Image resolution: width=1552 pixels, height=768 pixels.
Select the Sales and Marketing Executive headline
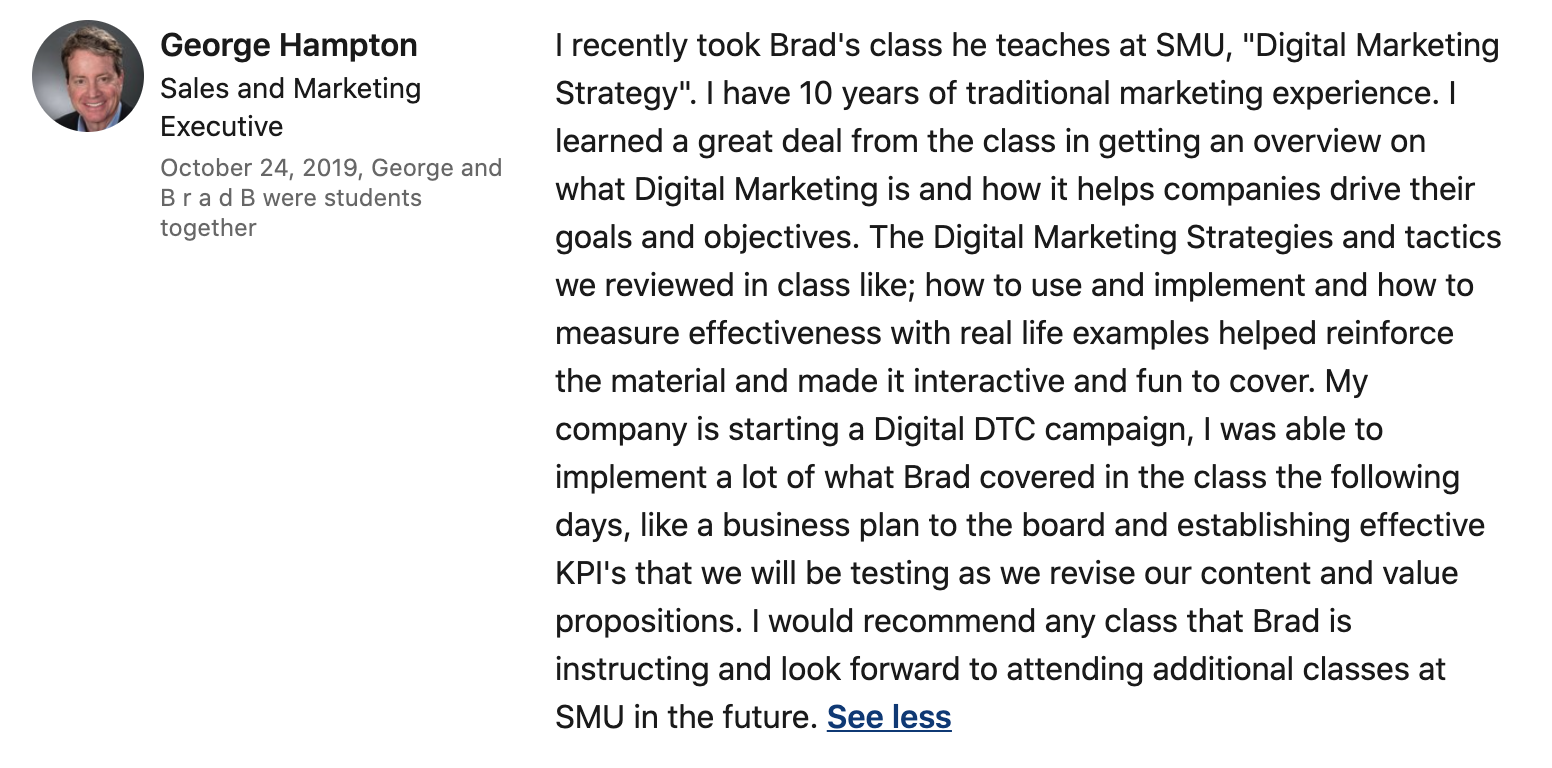291,107
